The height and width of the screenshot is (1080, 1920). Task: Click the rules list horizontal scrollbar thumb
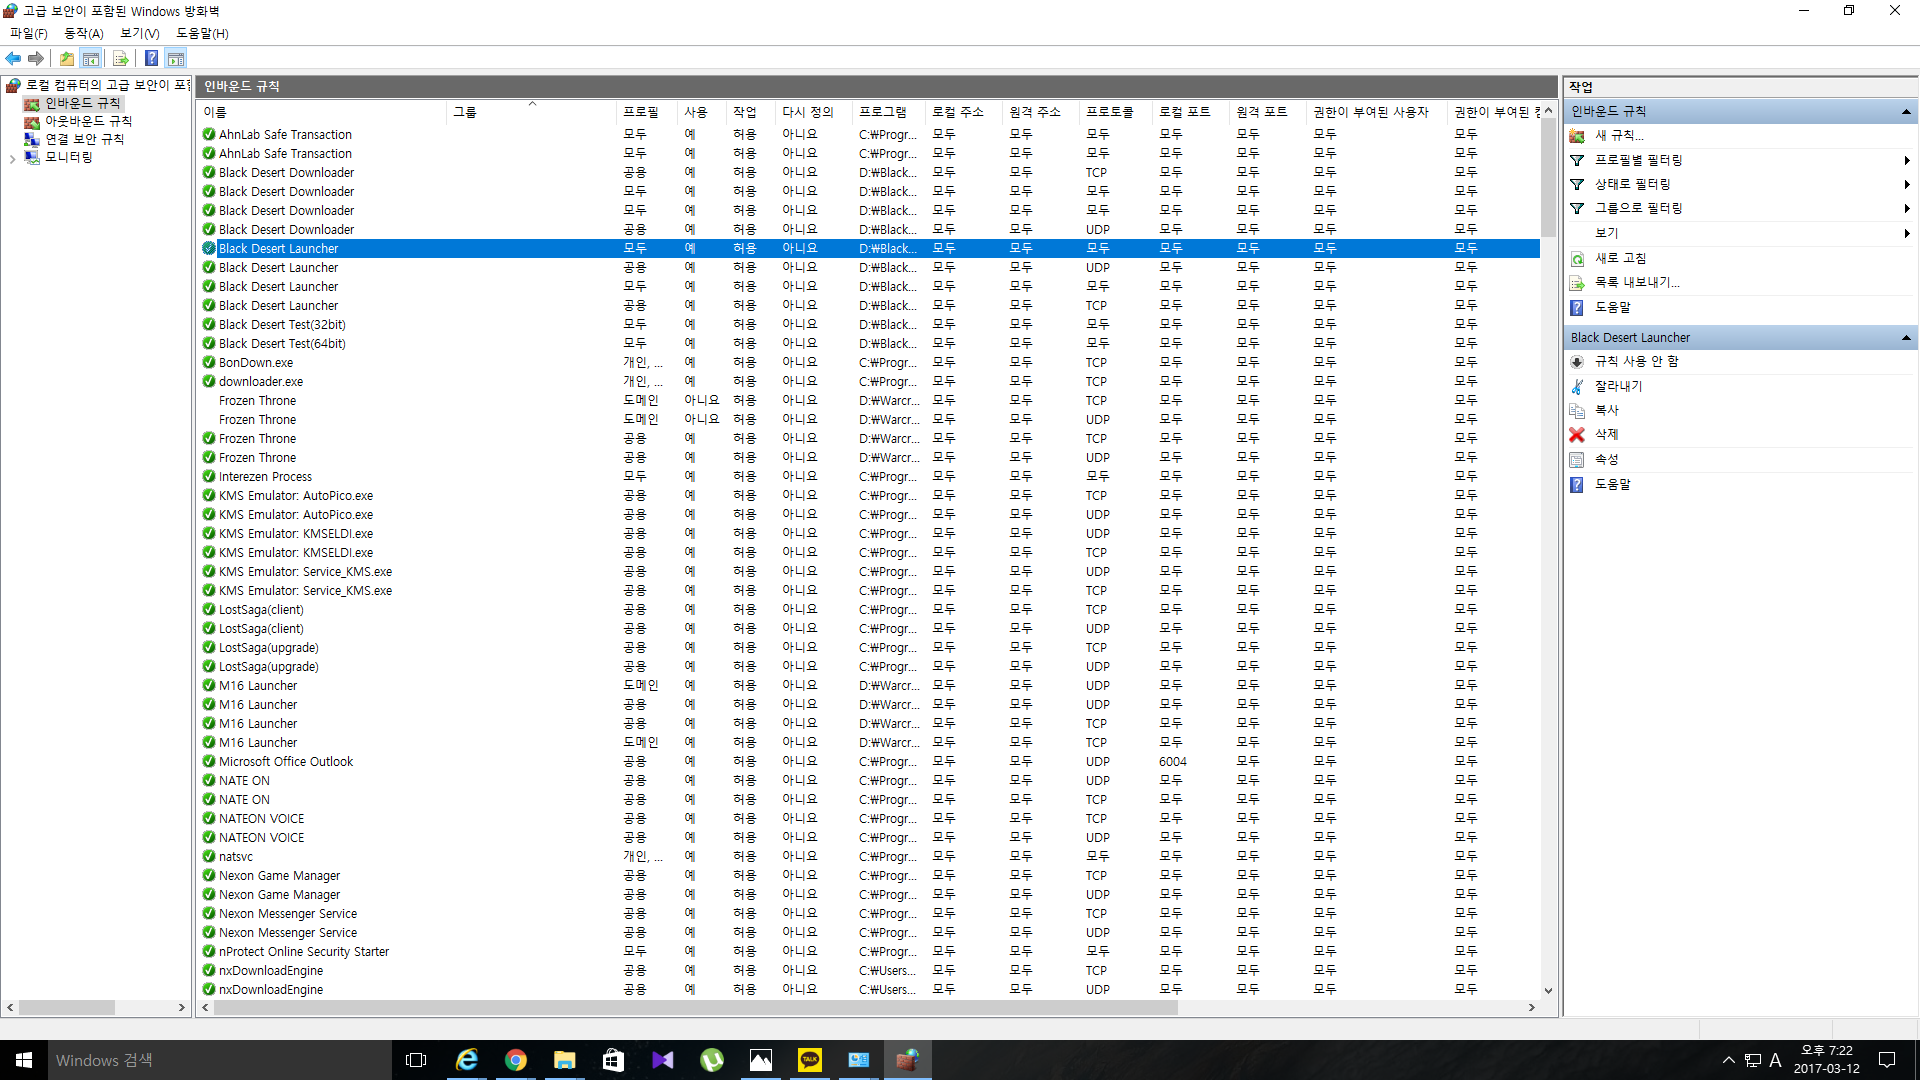(695, 1008)
